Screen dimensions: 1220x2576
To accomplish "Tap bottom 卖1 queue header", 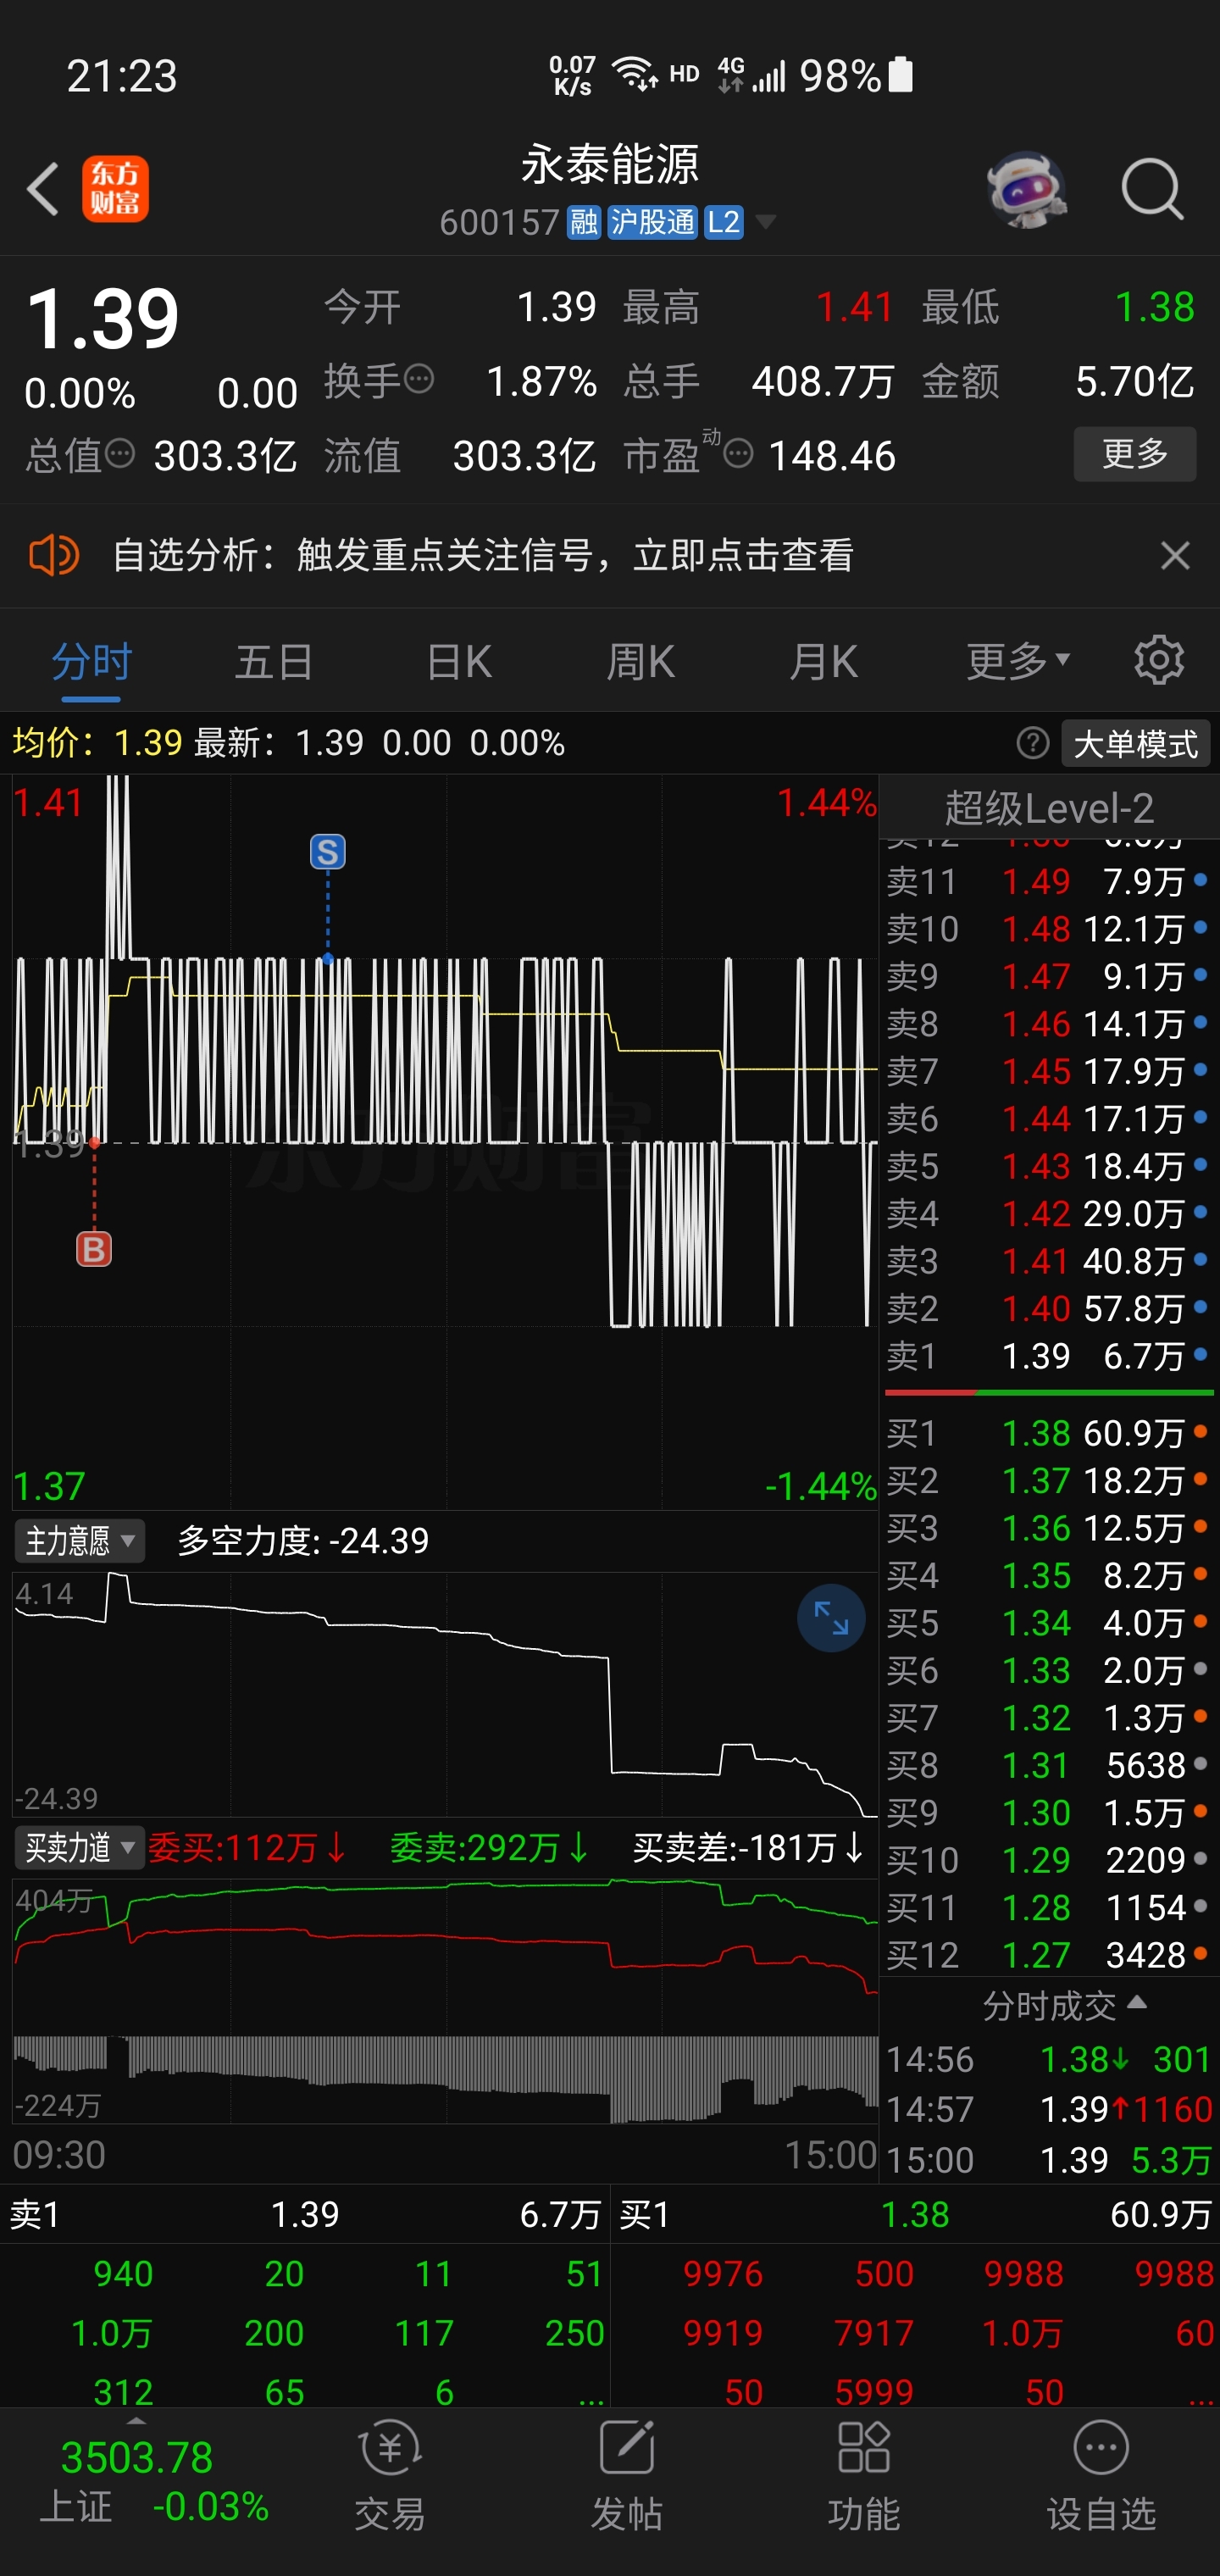I will point(305,2215).
